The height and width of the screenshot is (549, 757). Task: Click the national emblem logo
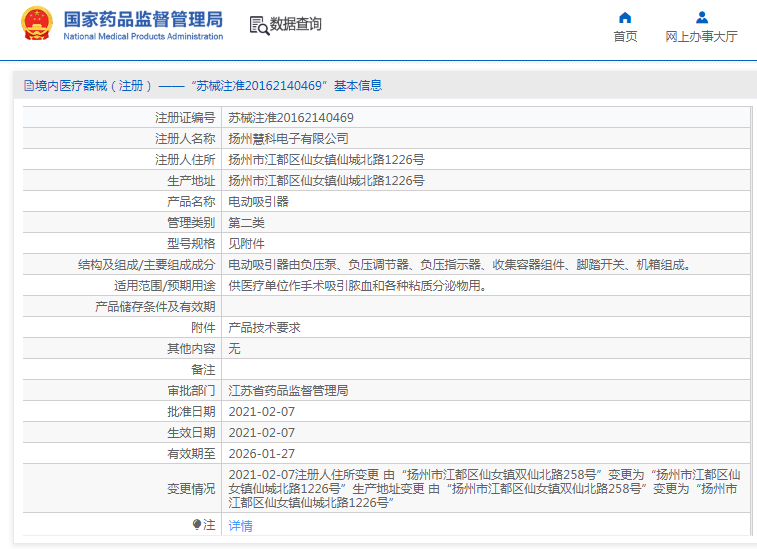click(x=37, y=24)
